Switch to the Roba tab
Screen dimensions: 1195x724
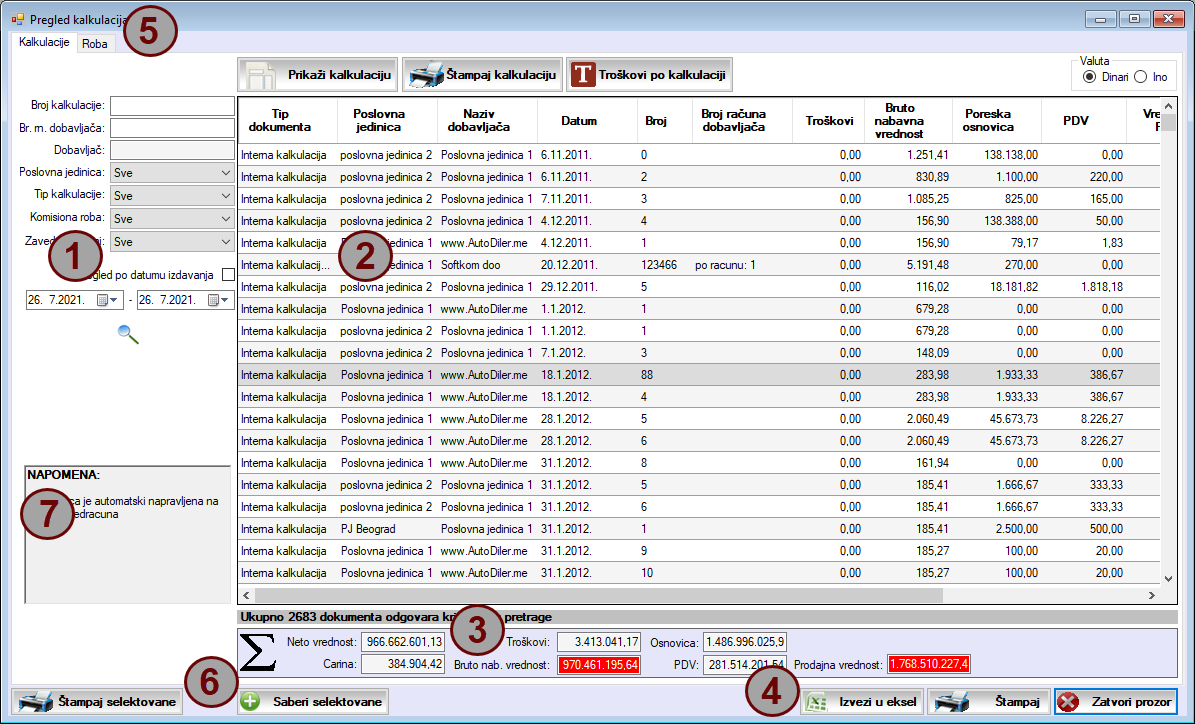pyautogui.click(x=95, y=43)
